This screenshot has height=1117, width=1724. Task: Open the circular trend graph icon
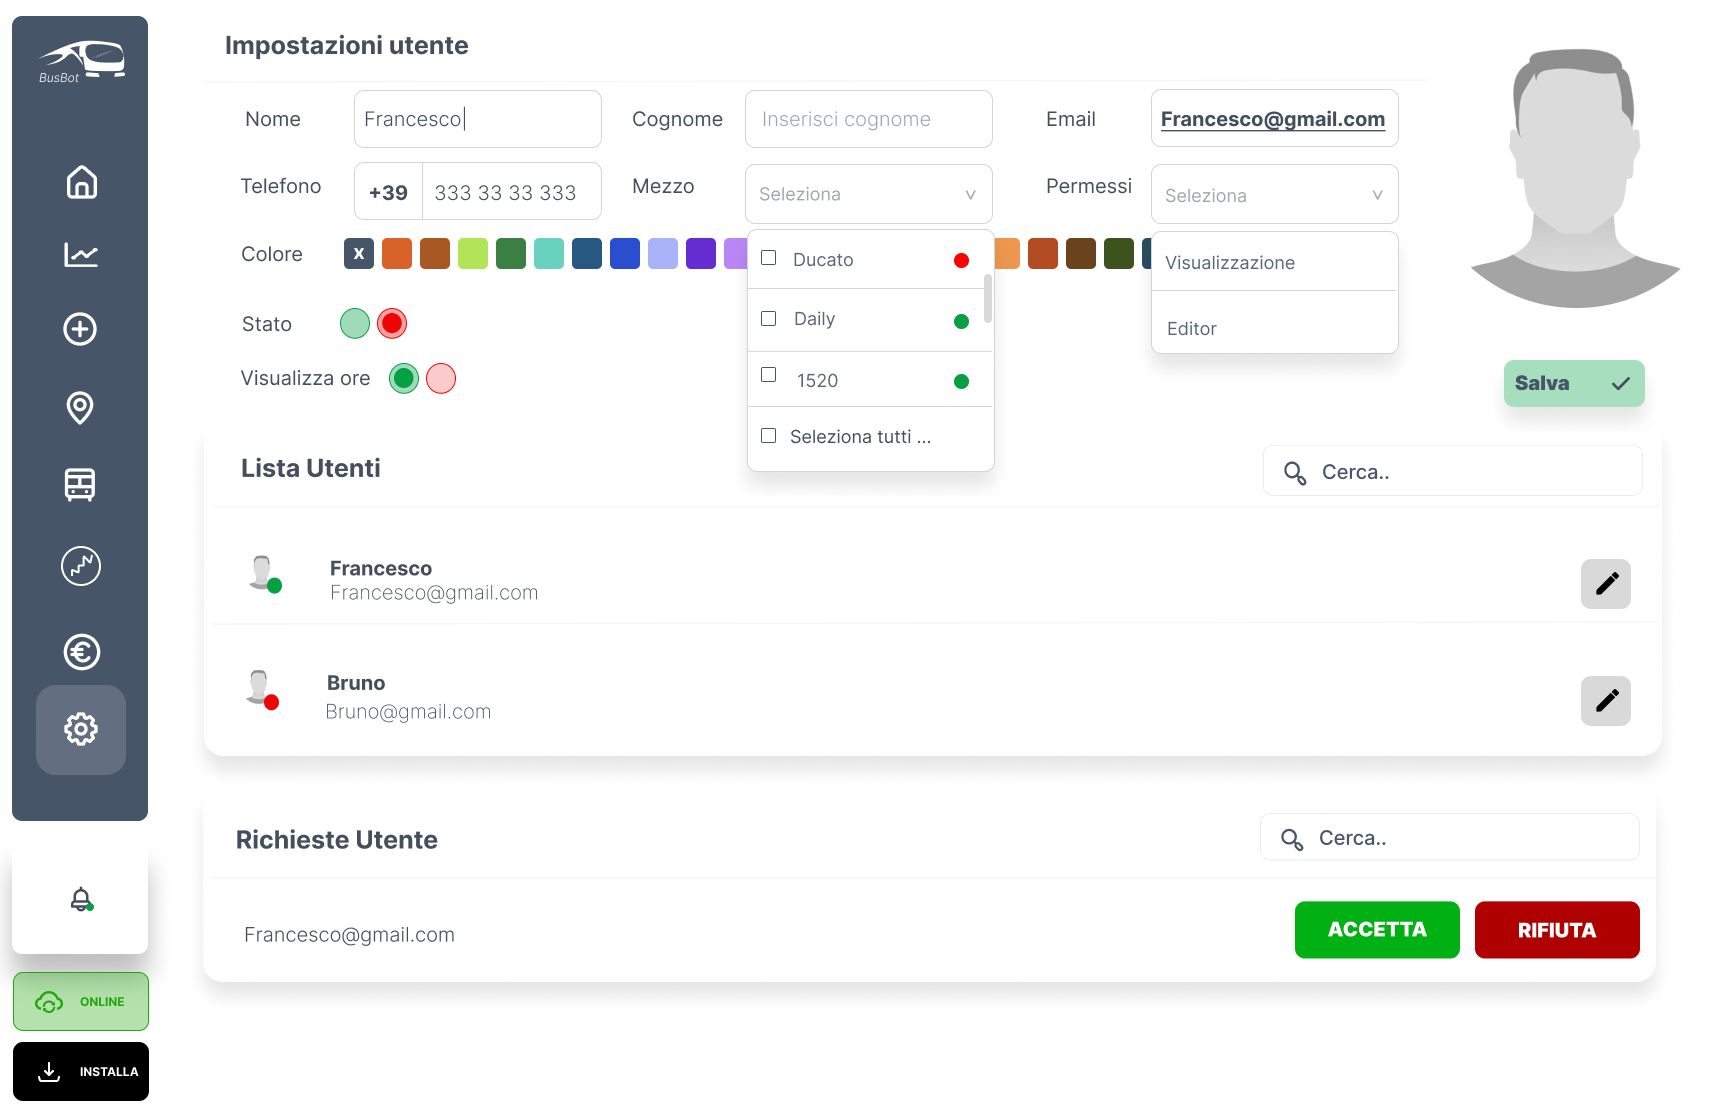(x=81, y=566)
